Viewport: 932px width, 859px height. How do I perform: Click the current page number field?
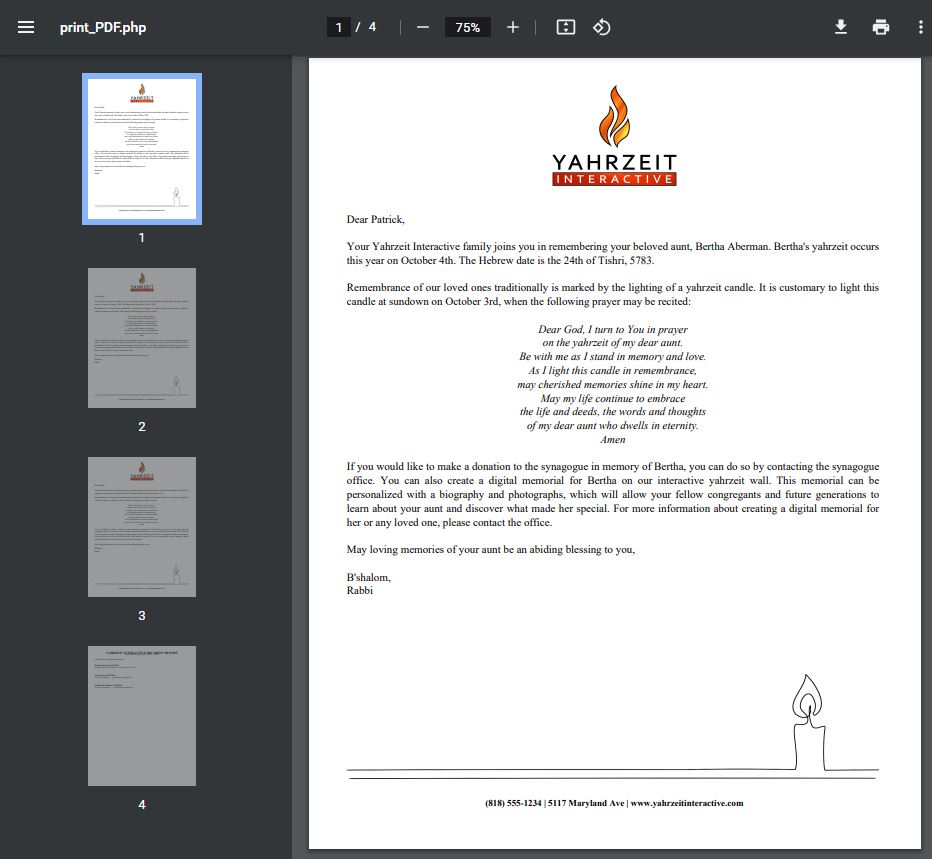pyautogui.click(x=339, y=27)
